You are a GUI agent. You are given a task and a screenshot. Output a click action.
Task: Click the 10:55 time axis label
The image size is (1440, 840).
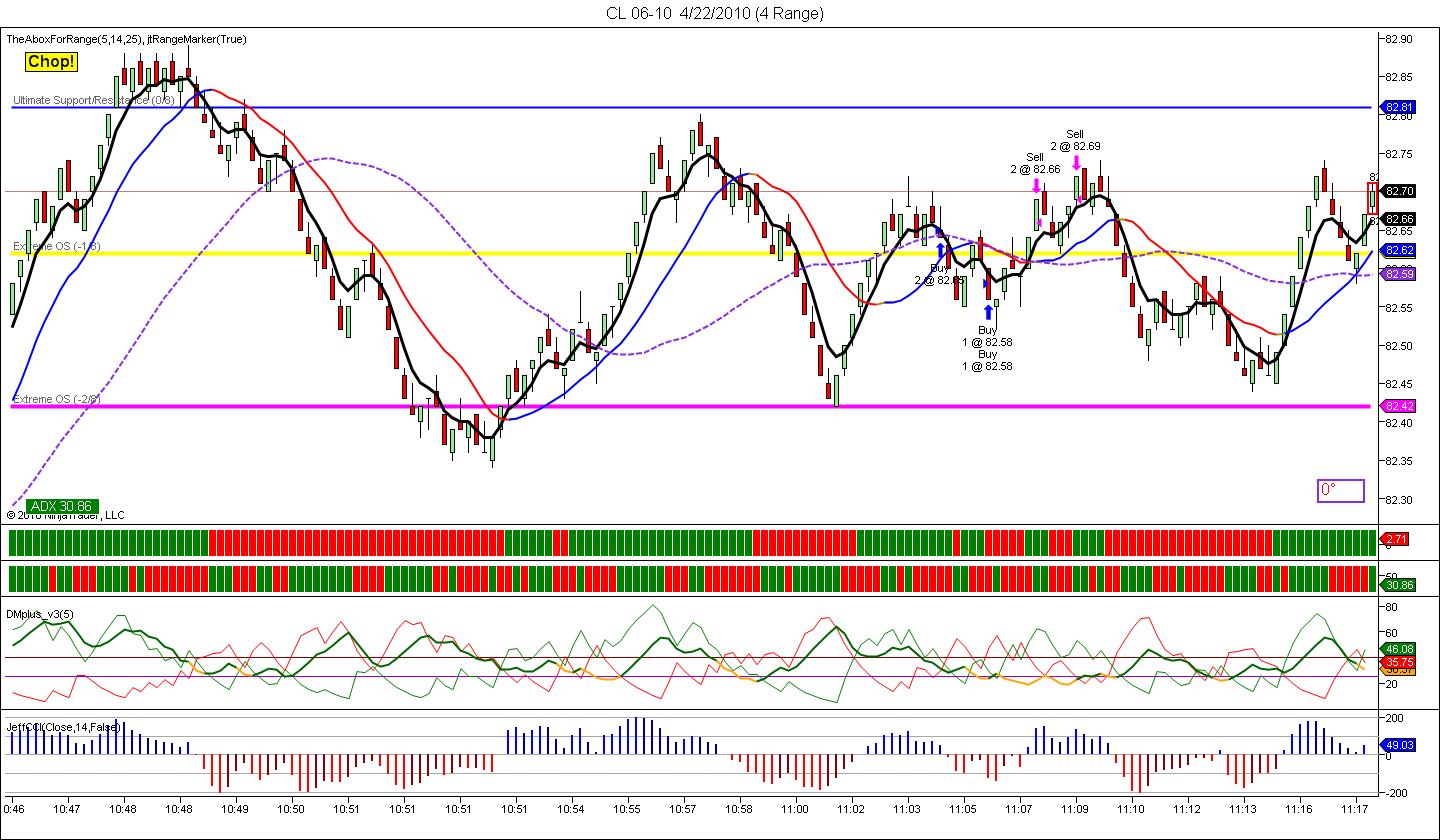pos(627,807)
